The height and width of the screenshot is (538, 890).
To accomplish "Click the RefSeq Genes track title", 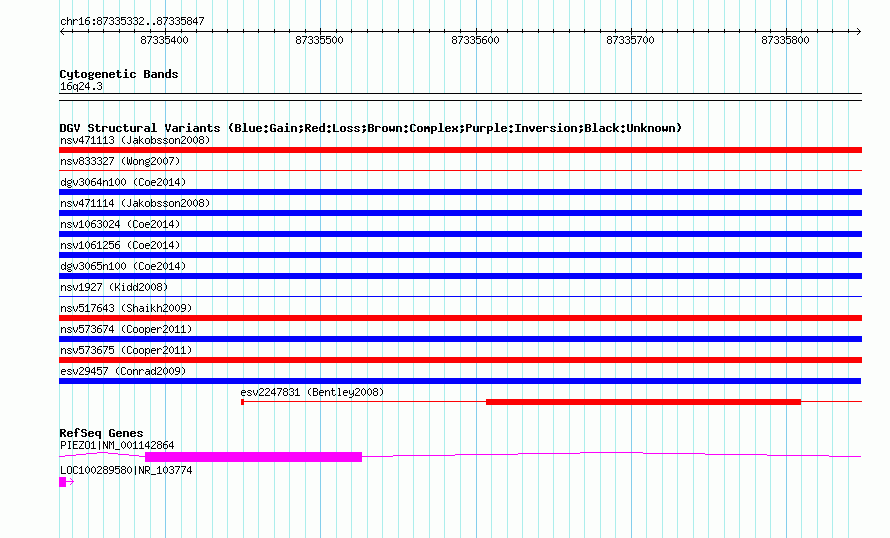I will tap(101, 433).
